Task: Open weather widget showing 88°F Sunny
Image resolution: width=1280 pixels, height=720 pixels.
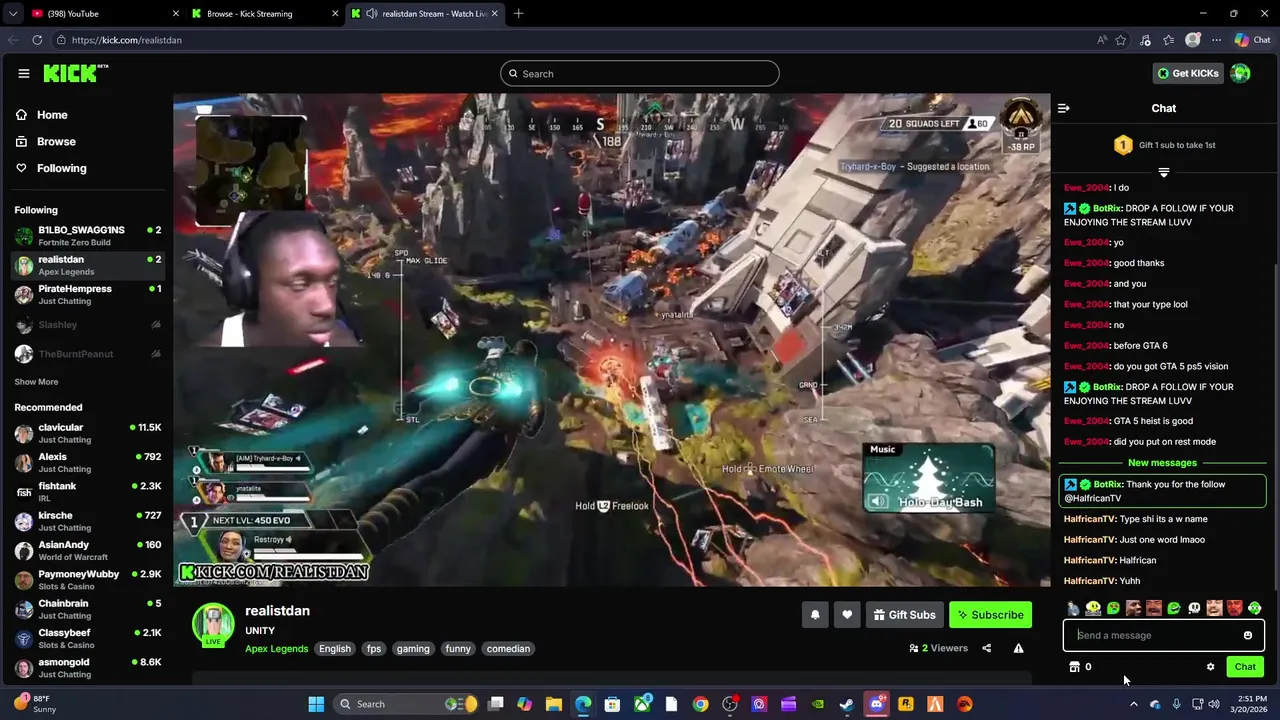Action: 35,704
